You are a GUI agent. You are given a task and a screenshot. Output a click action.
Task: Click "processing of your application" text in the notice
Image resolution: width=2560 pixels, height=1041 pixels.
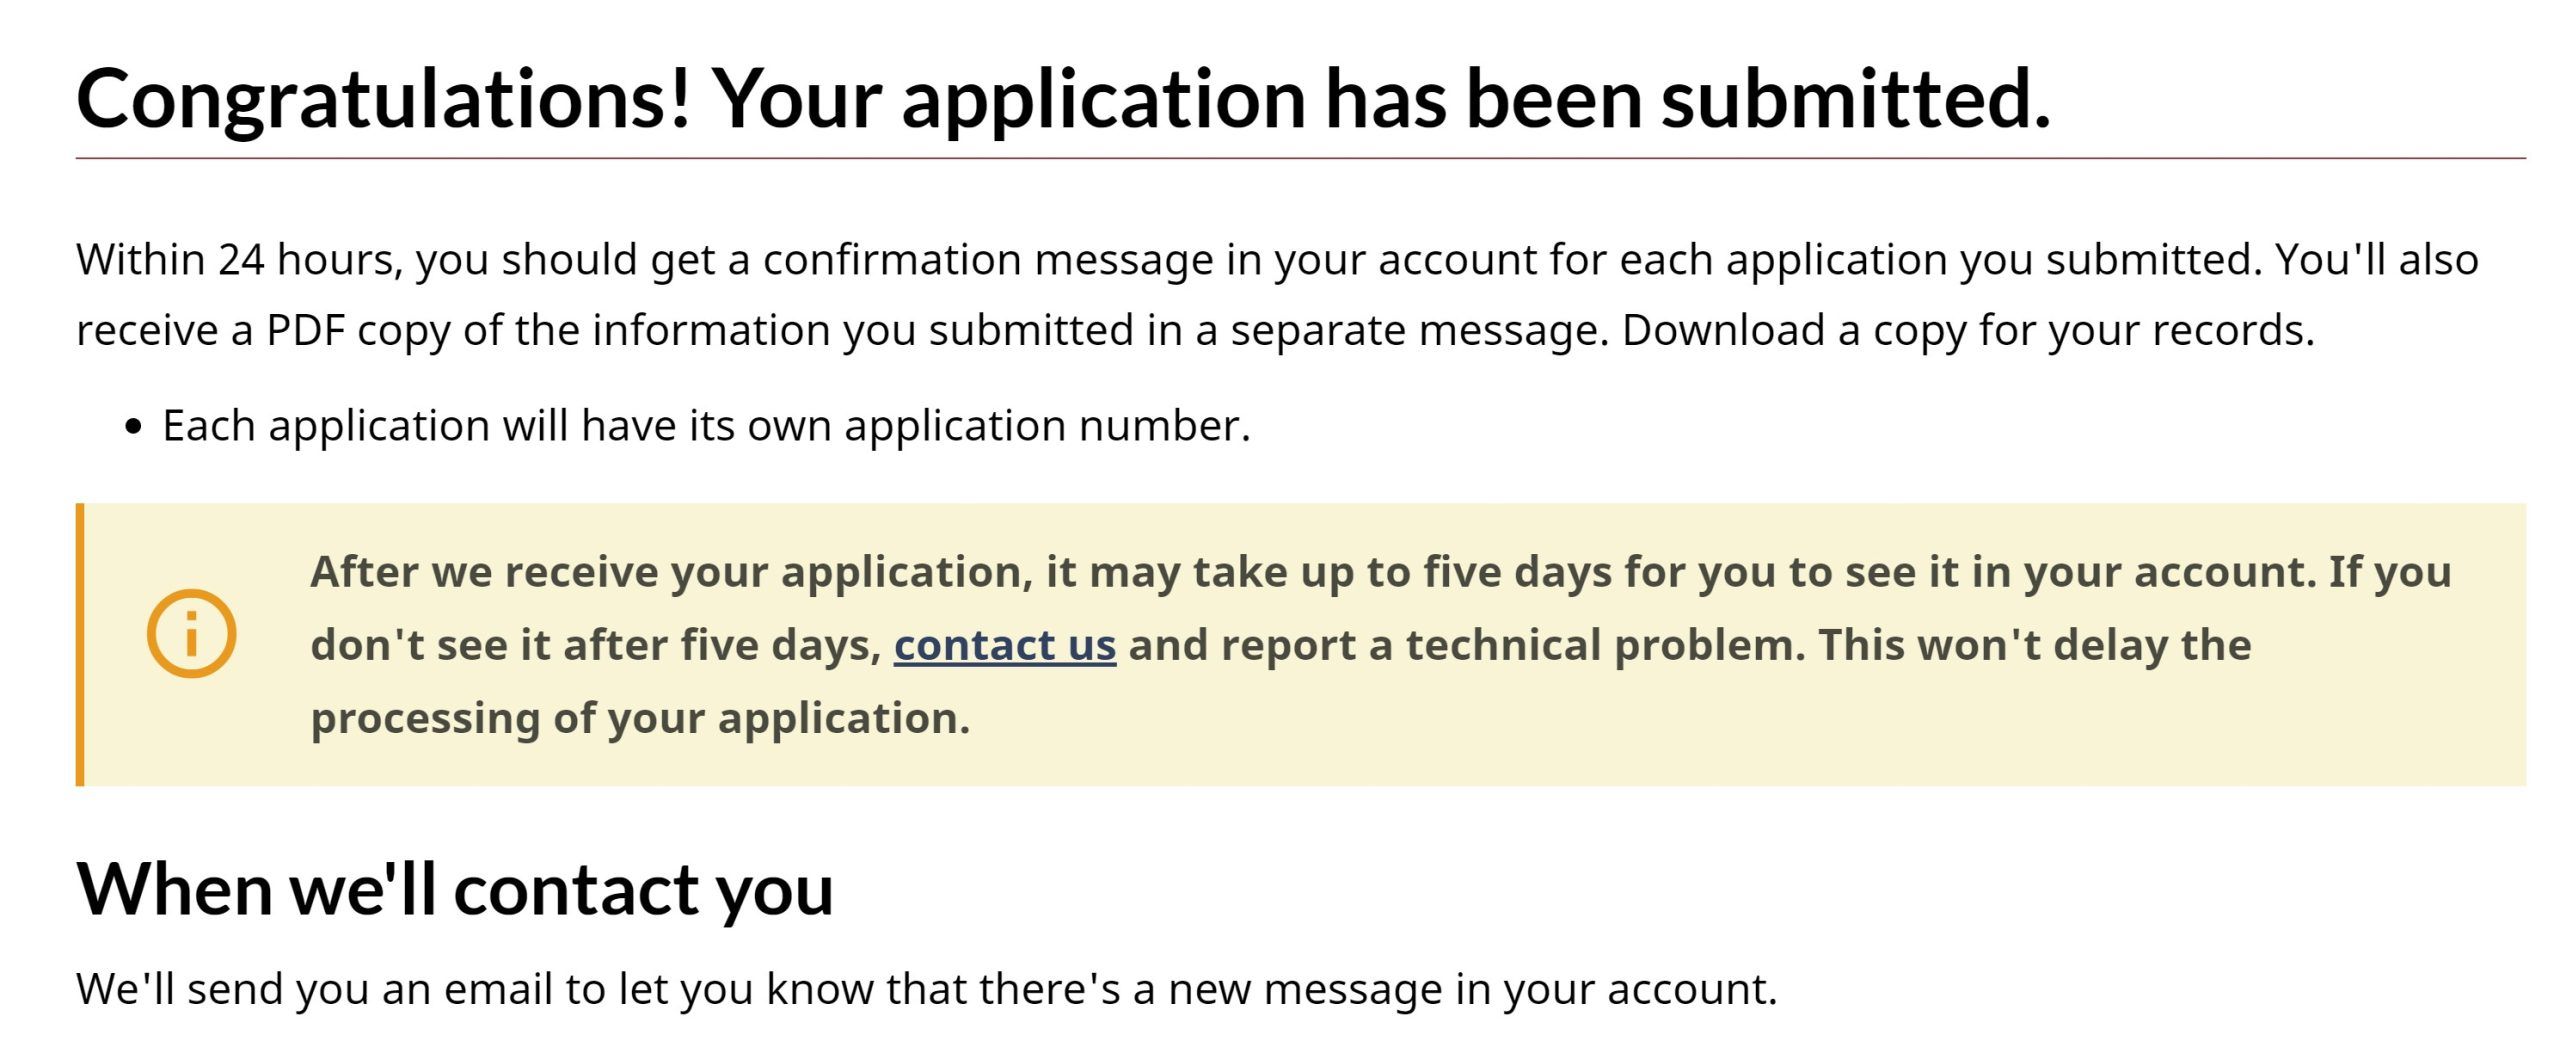coord(640,718)
